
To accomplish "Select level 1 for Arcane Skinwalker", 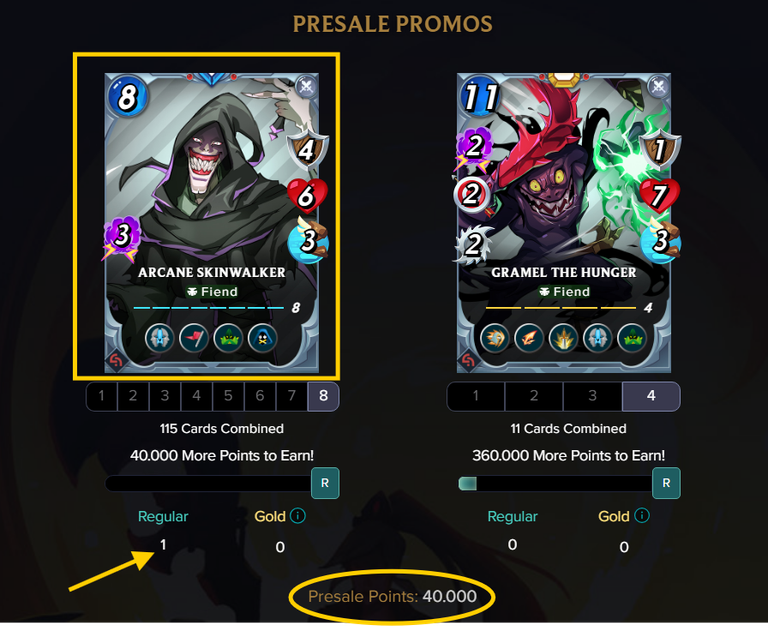I will [101, 396].
